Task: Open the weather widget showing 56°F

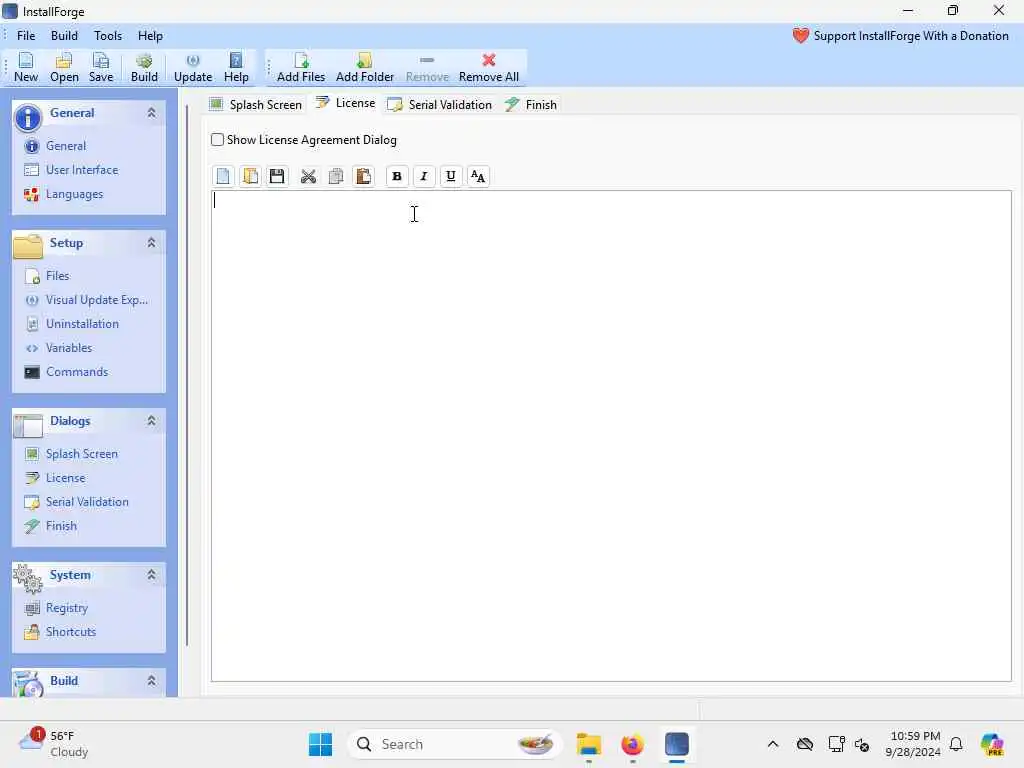Action: point(54,744)
